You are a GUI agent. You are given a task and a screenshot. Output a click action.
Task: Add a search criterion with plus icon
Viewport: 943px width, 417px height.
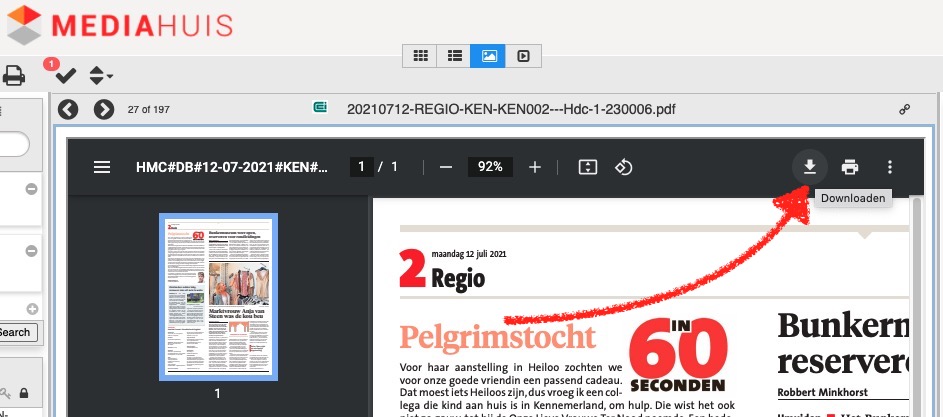[31, 309]
